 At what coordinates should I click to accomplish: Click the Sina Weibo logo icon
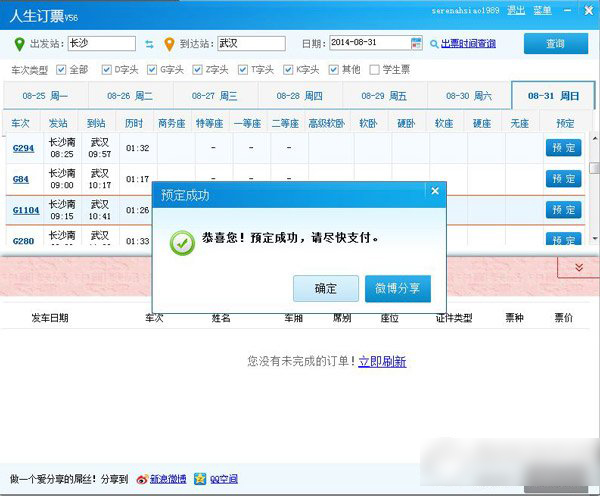142,479
